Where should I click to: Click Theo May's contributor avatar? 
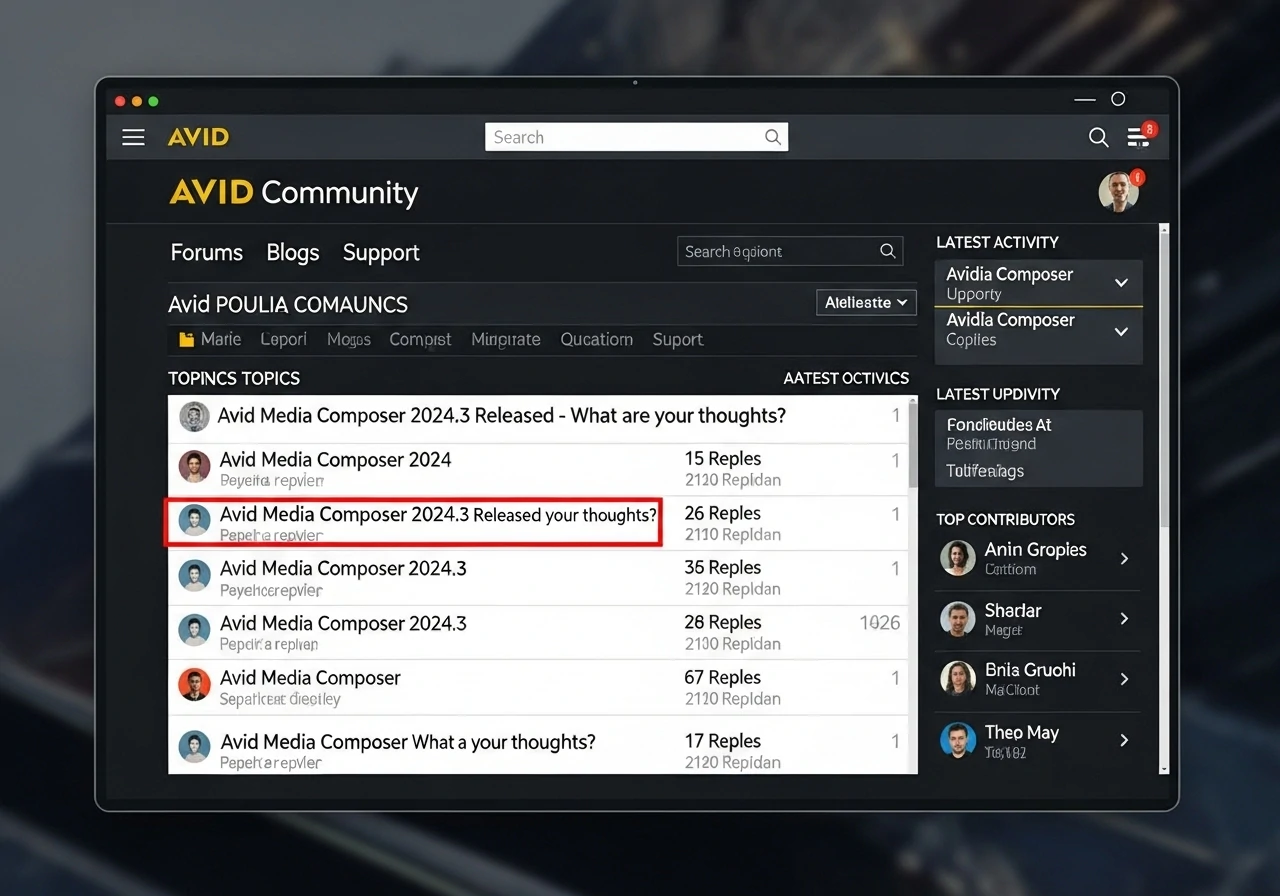click(958, 740)
